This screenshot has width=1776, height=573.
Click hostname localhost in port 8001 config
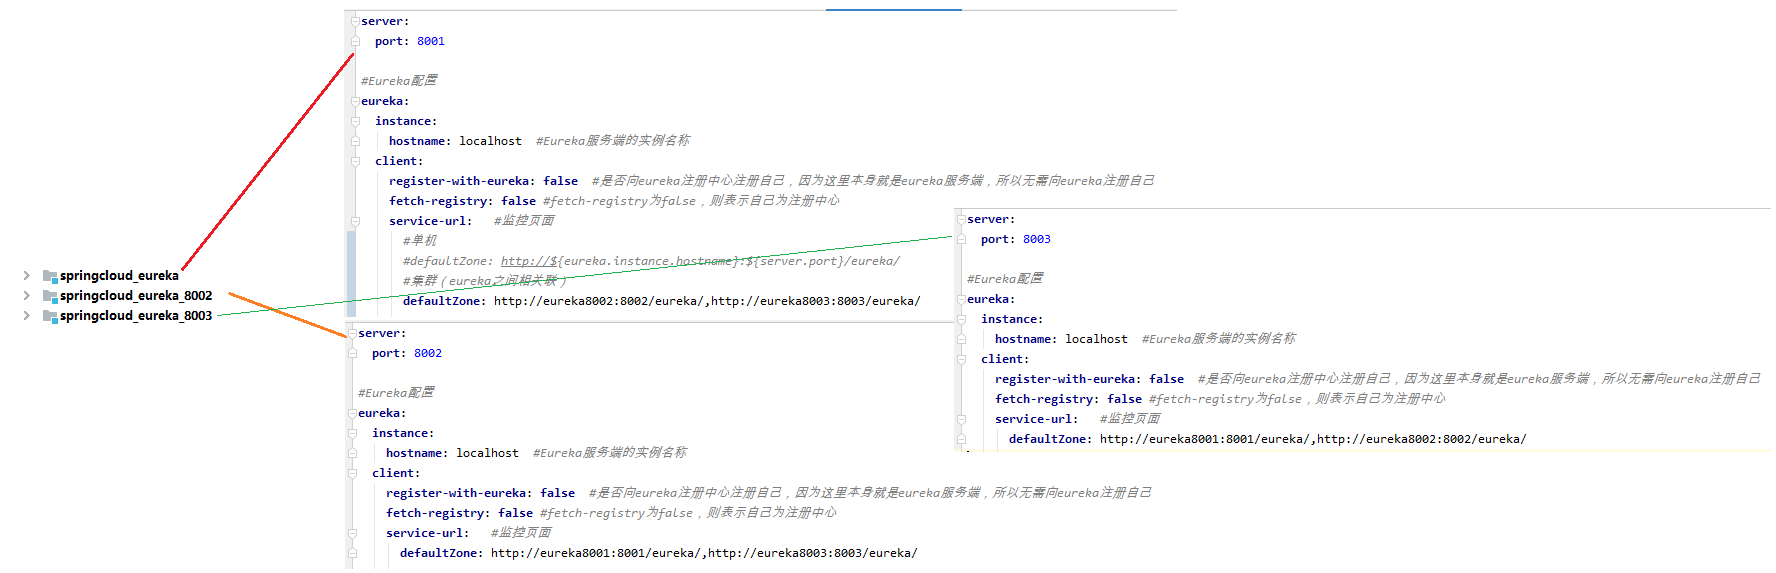click(456, 141)
